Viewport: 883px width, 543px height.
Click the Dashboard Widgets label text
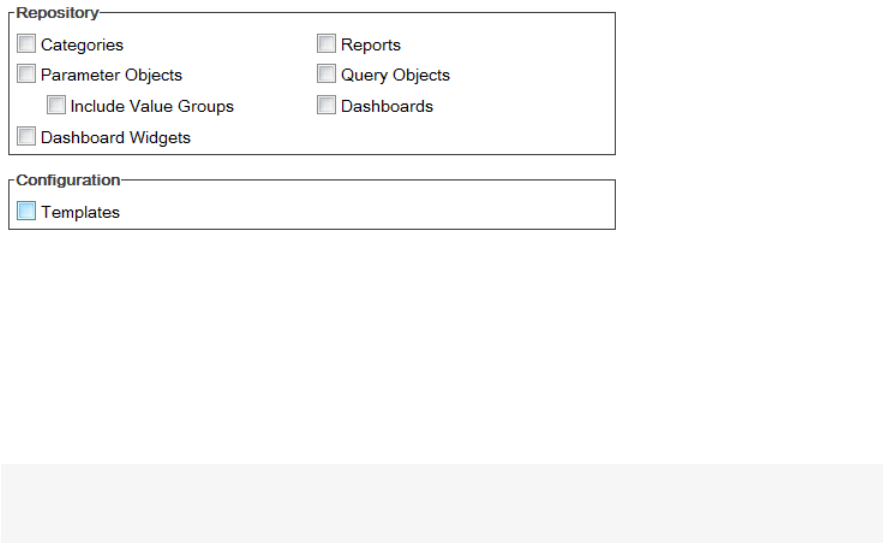(x=115, y=138)
